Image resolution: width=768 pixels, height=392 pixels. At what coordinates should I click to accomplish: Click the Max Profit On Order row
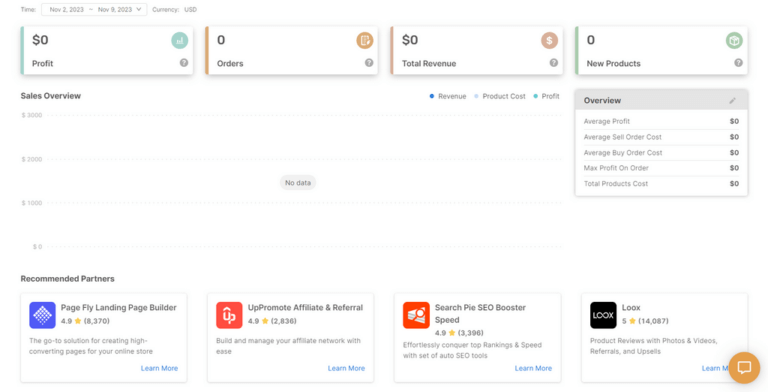point(661,168)
